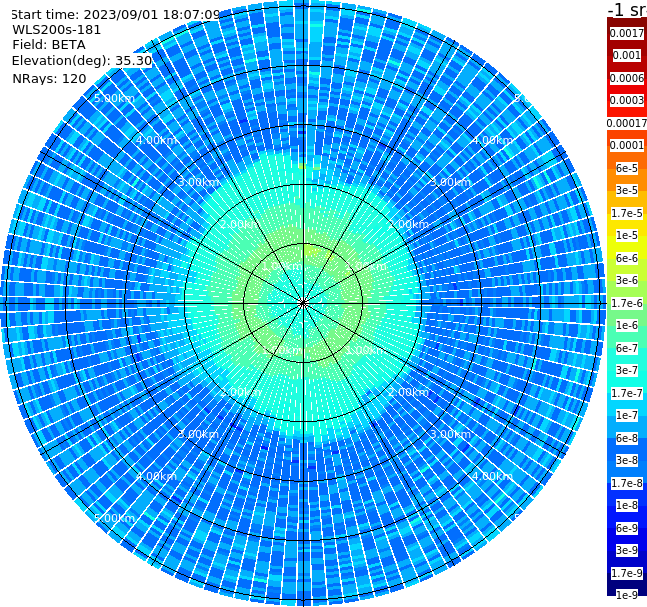Click the 3.00km ring label in lower-right quadrant
This screenshot has width=647, height=607.
click(x=450, y=434)
